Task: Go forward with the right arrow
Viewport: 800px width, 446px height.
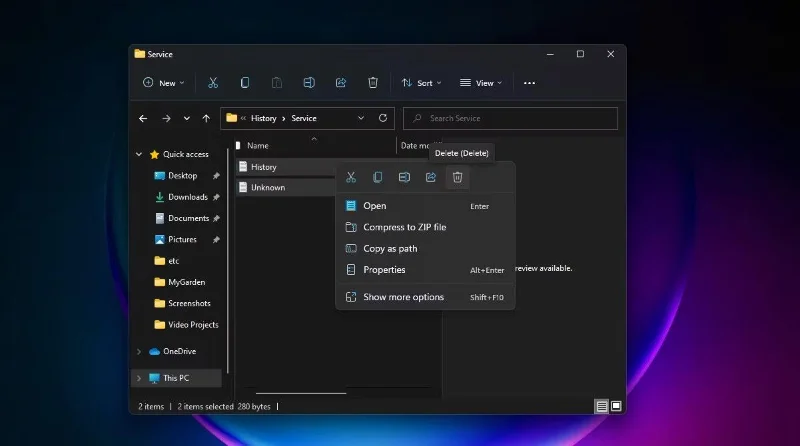Action: point(166,118)
